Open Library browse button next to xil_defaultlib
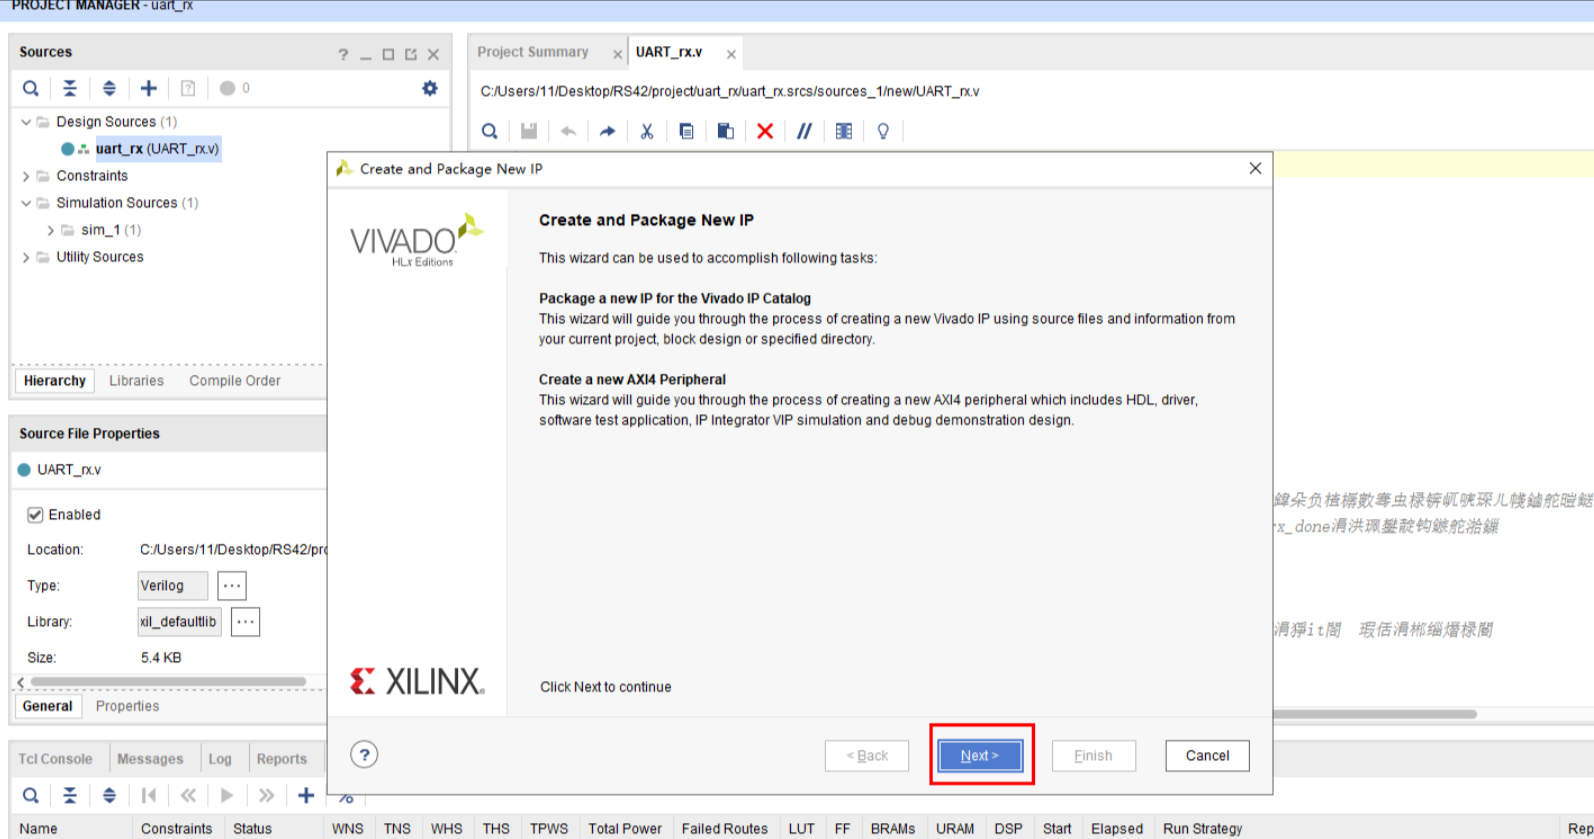1594x839 pixels. pos(245,621)
